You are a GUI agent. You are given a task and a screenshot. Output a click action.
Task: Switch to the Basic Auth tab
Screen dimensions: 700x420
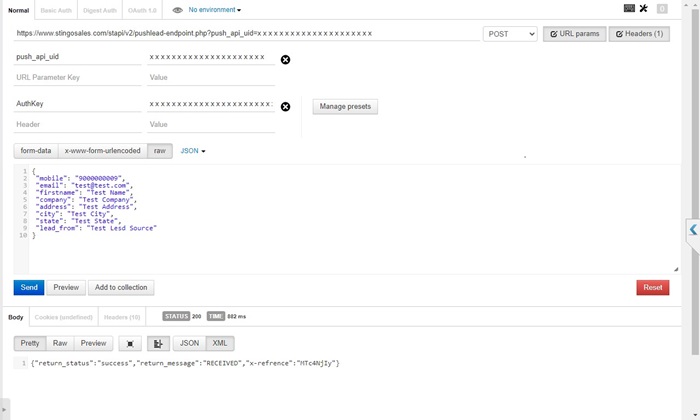tap(56, 10)
